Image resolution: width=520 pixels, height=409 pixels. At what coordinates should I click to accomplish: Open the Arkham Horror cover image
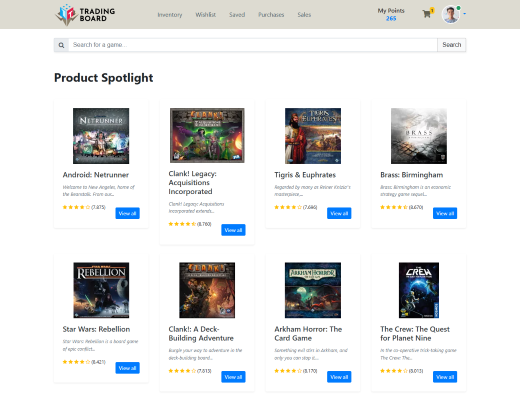[313, 290]
